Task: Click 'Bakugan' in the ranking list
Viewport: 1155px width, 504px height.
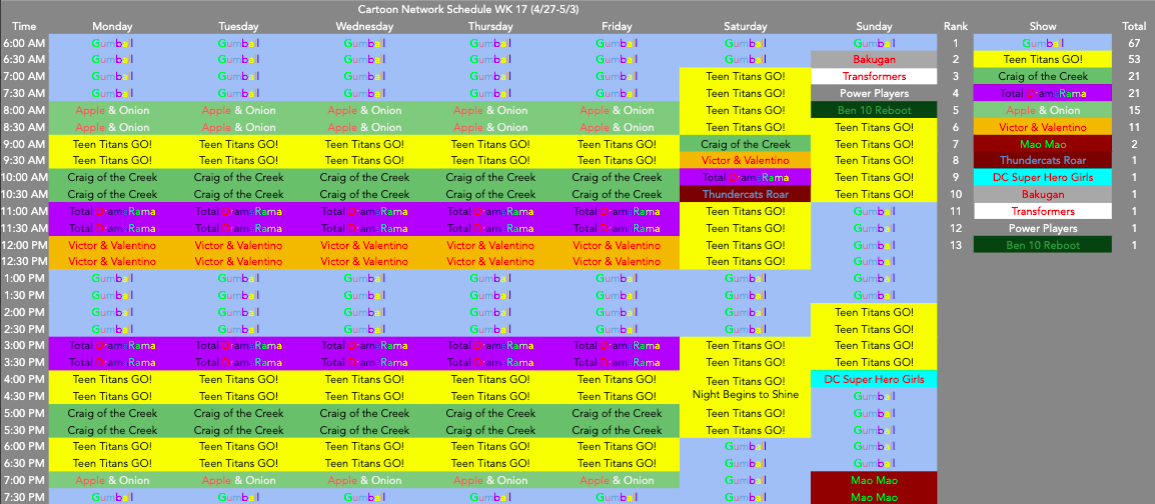Action: [x=1042, y=194]
